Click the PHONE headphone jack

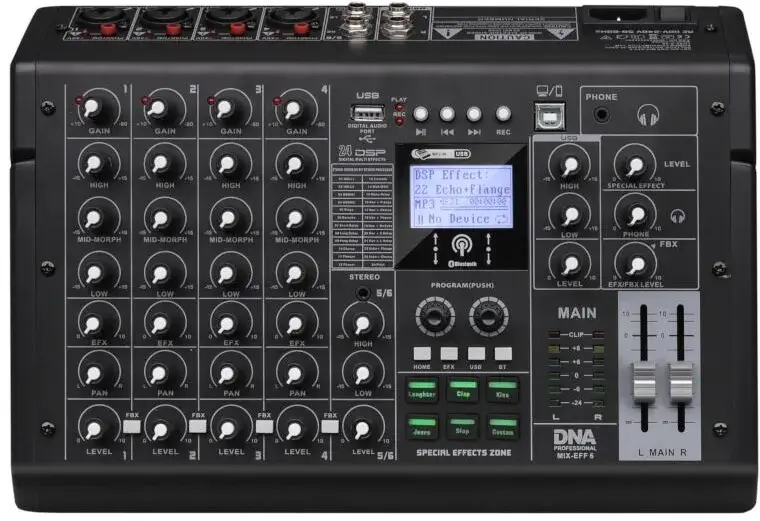click(602, 115)
